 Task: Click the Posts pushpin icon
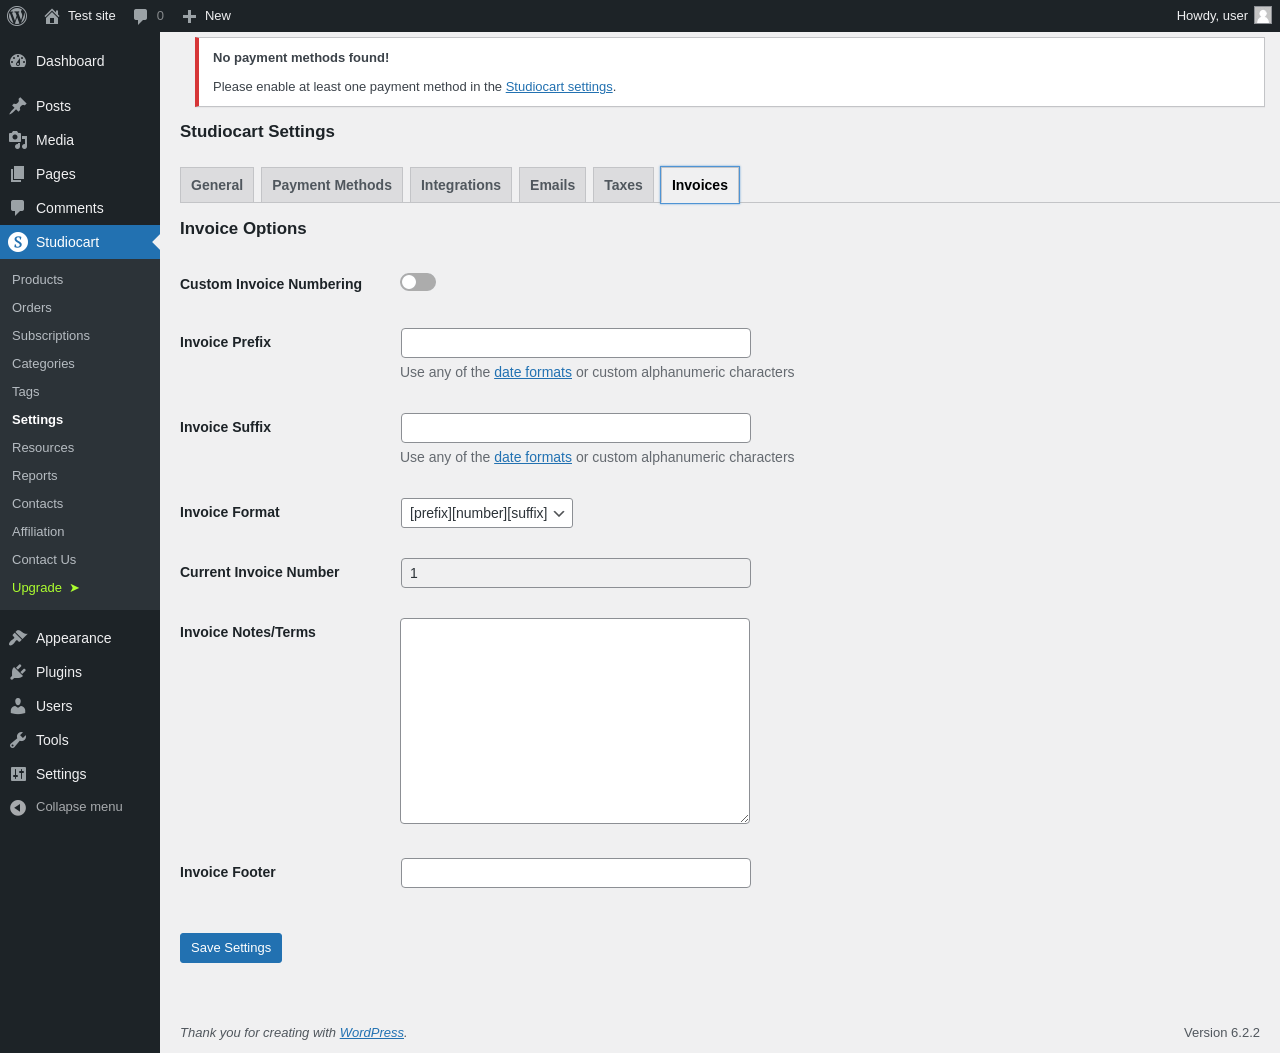pyautogui.click(x=18, y=106)
